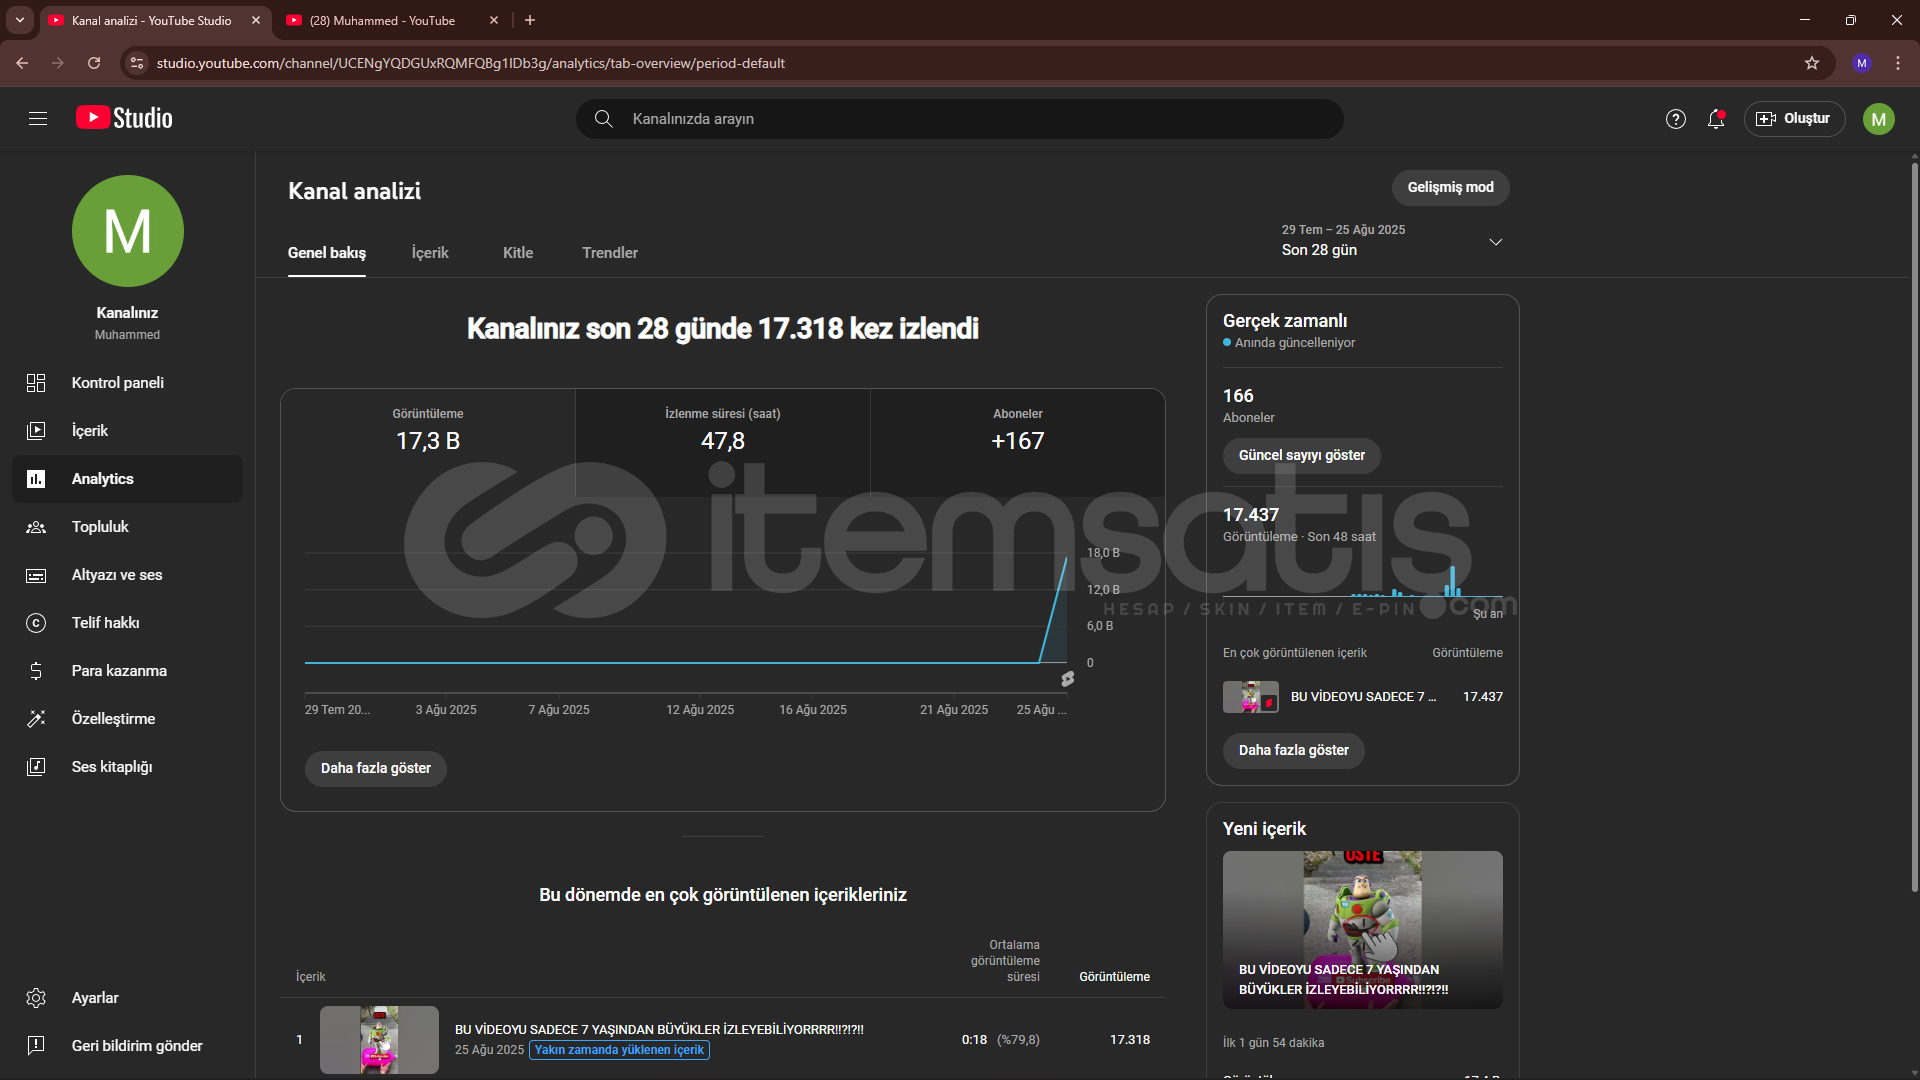Screen dimensions: 1920x1080
Task: Click the Ses kitaplığı music icon
Action: 36,767
